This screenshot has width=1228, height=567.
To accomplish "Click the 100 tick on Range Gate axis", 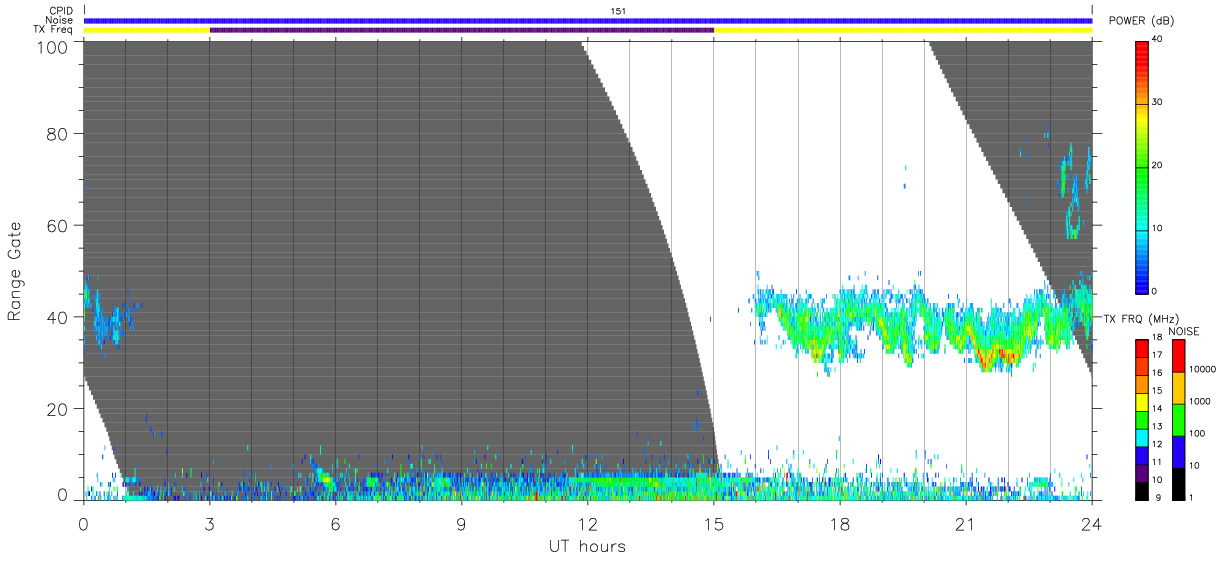I will coord(54,46).
